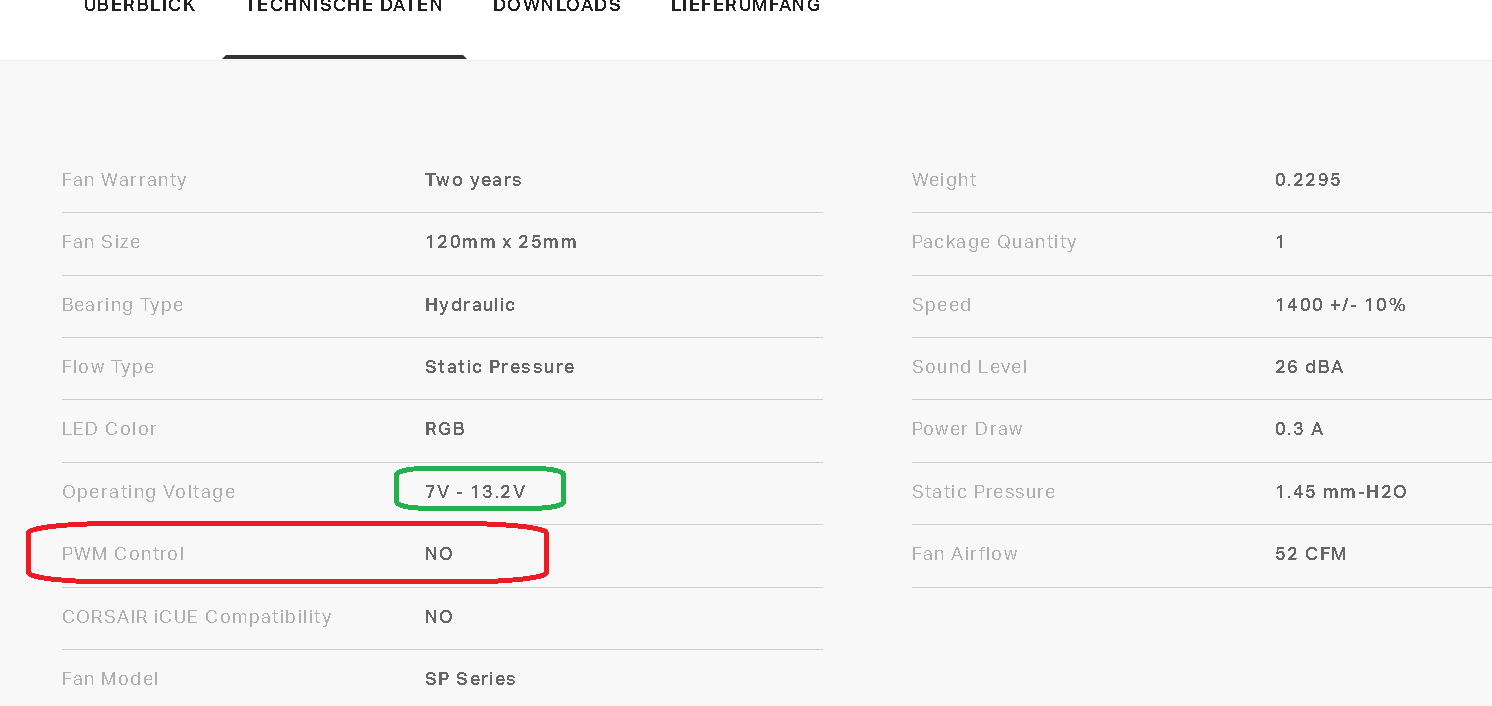This screenshot has height=706, width=1492.
Task: Click the 26 dBA sound level value
Action: click(1309, 367)
